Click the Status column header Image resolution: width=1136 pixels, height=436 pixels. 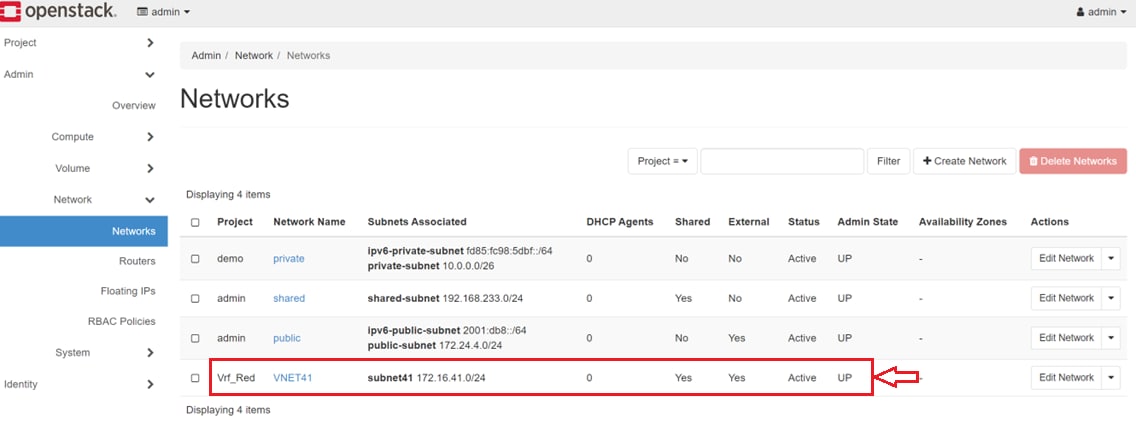[x=804, y=222]
